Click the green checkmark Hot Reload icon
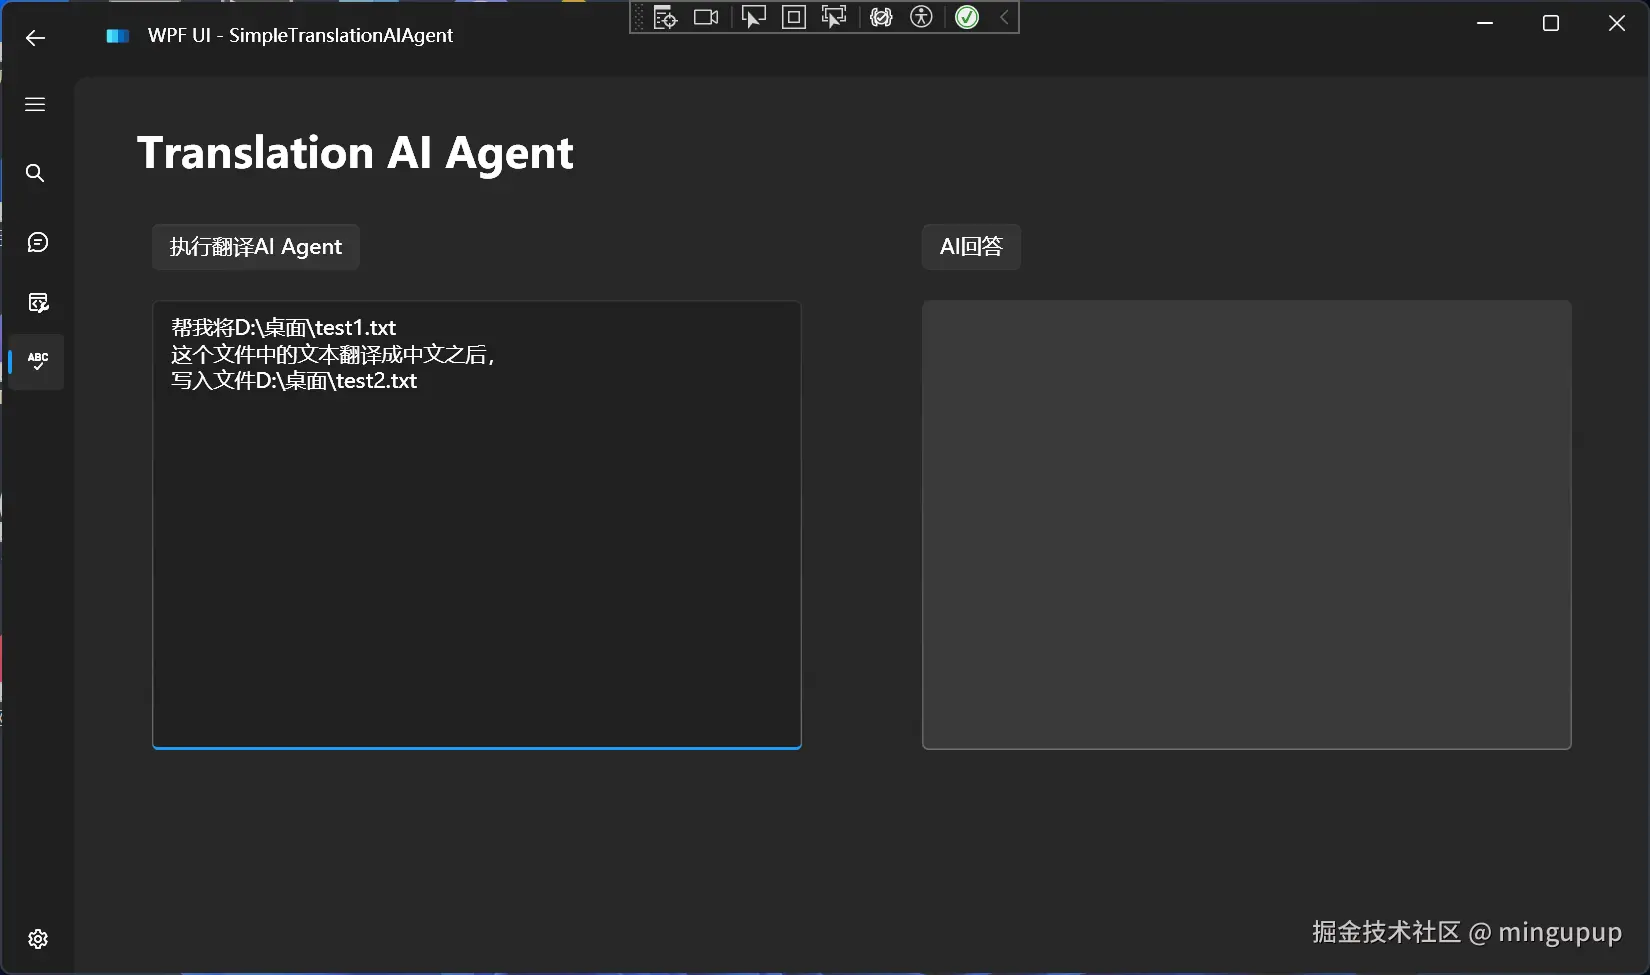The height and width of the screenshot is (975, 1650). tap(967, 17)
